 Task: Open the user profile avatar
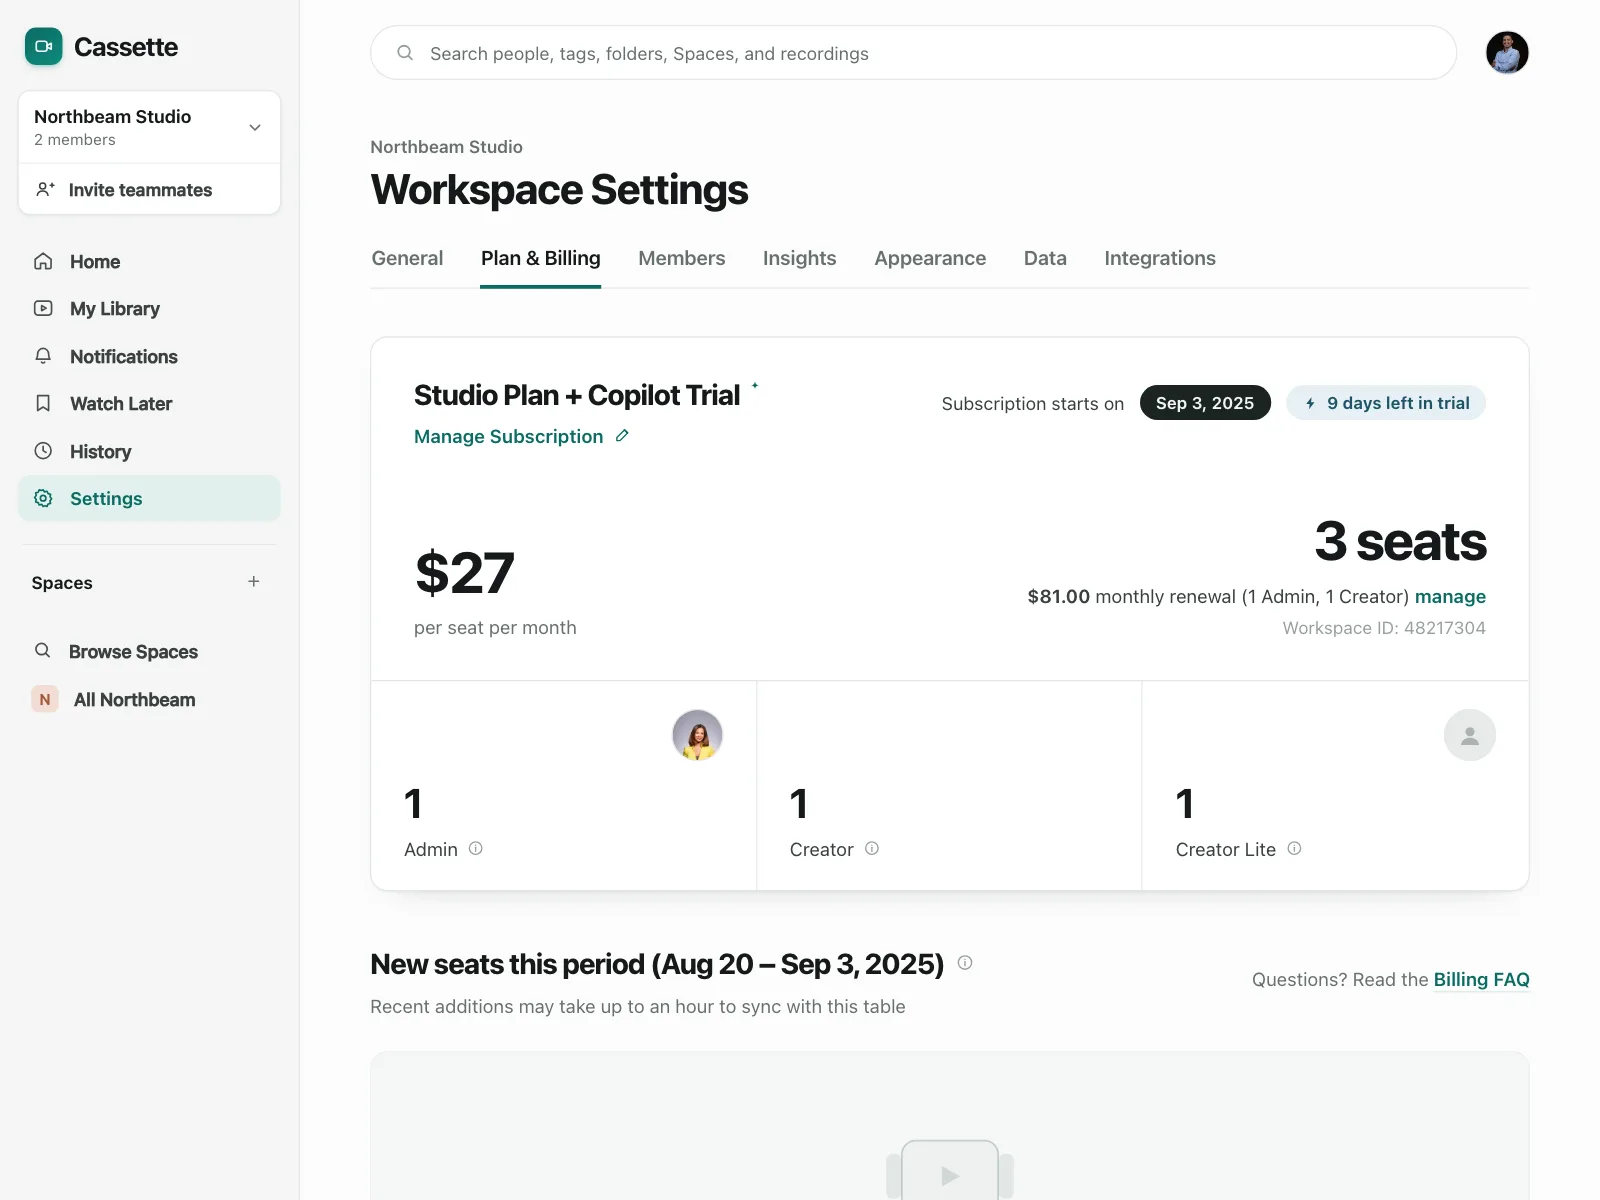click(1507, 53)
